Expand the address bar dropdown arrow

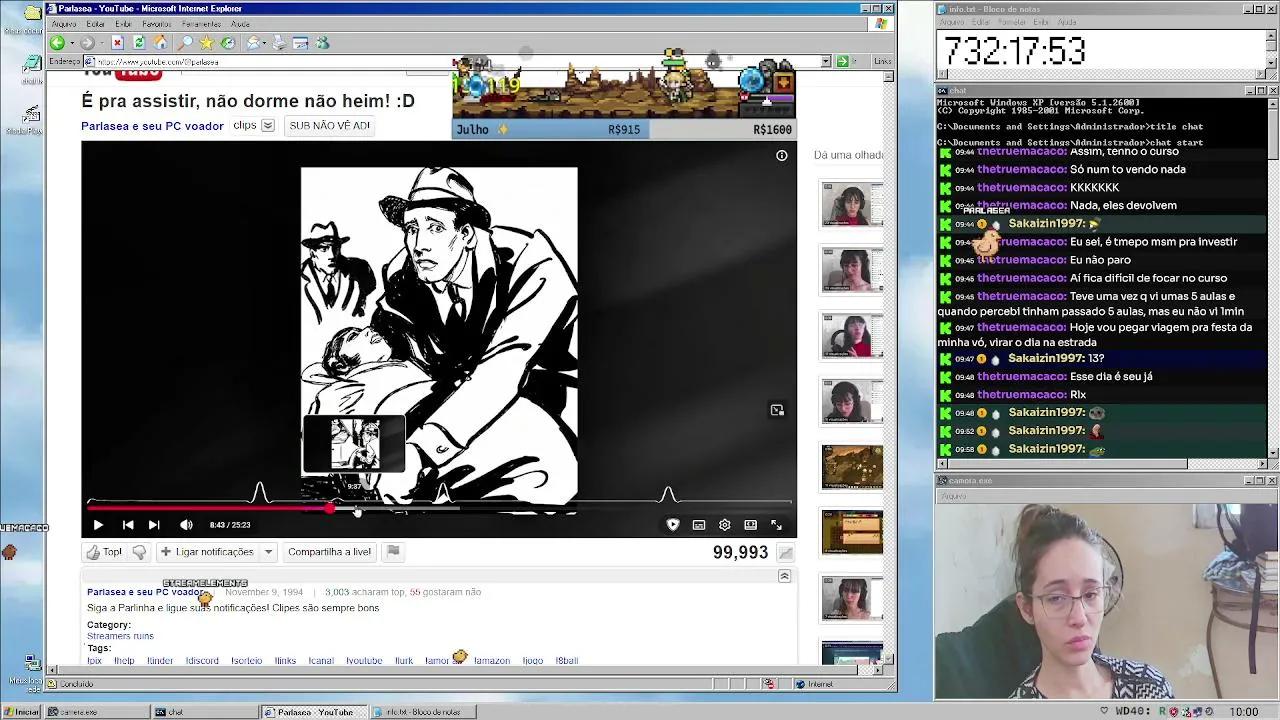click(x=826, y=62)
